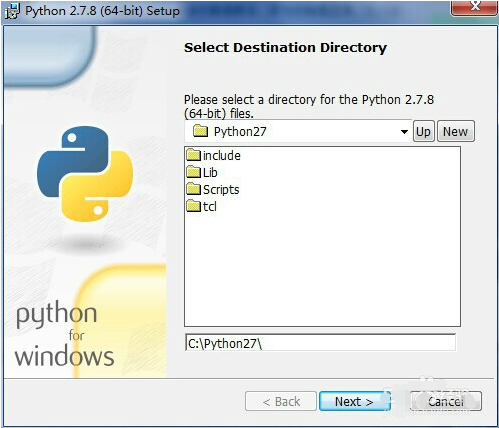Screen dimensions: 499x428
Task: Select the Lib folder name
Action: [210, 173]
